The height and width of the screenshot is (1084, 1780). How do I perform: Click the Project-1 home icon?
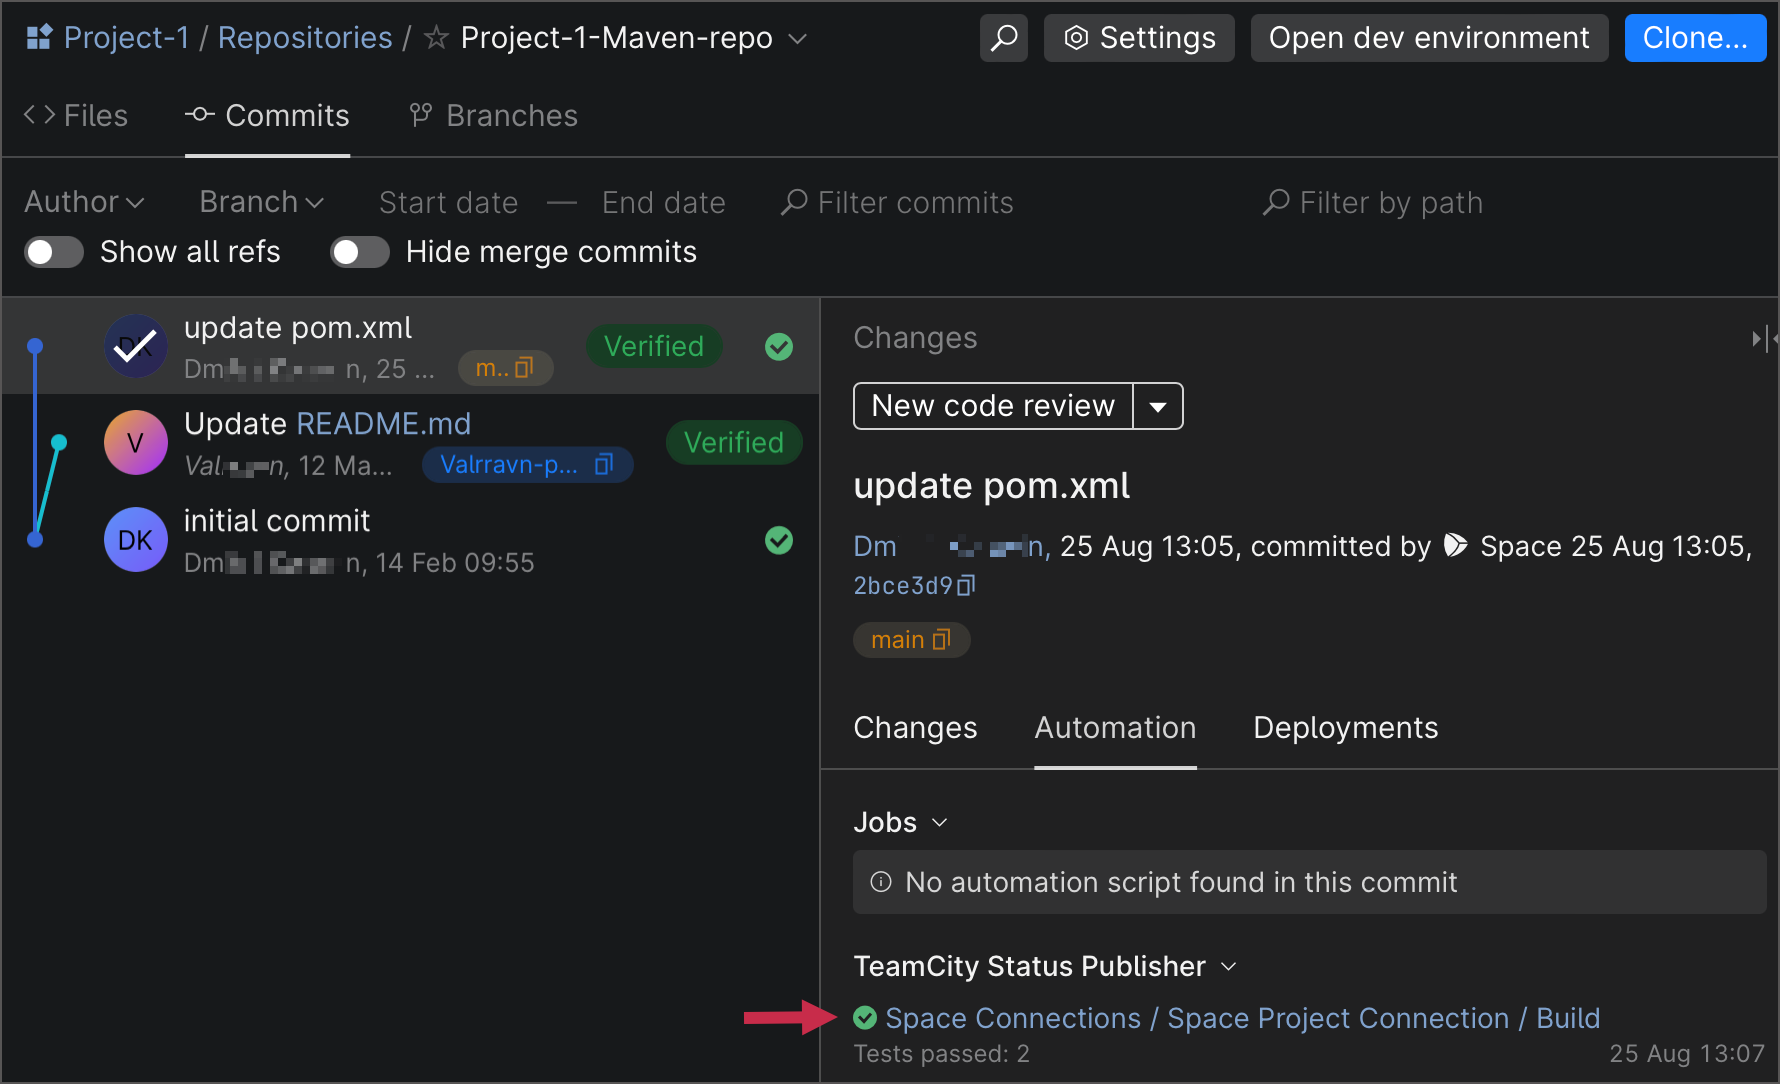point(39,38)
